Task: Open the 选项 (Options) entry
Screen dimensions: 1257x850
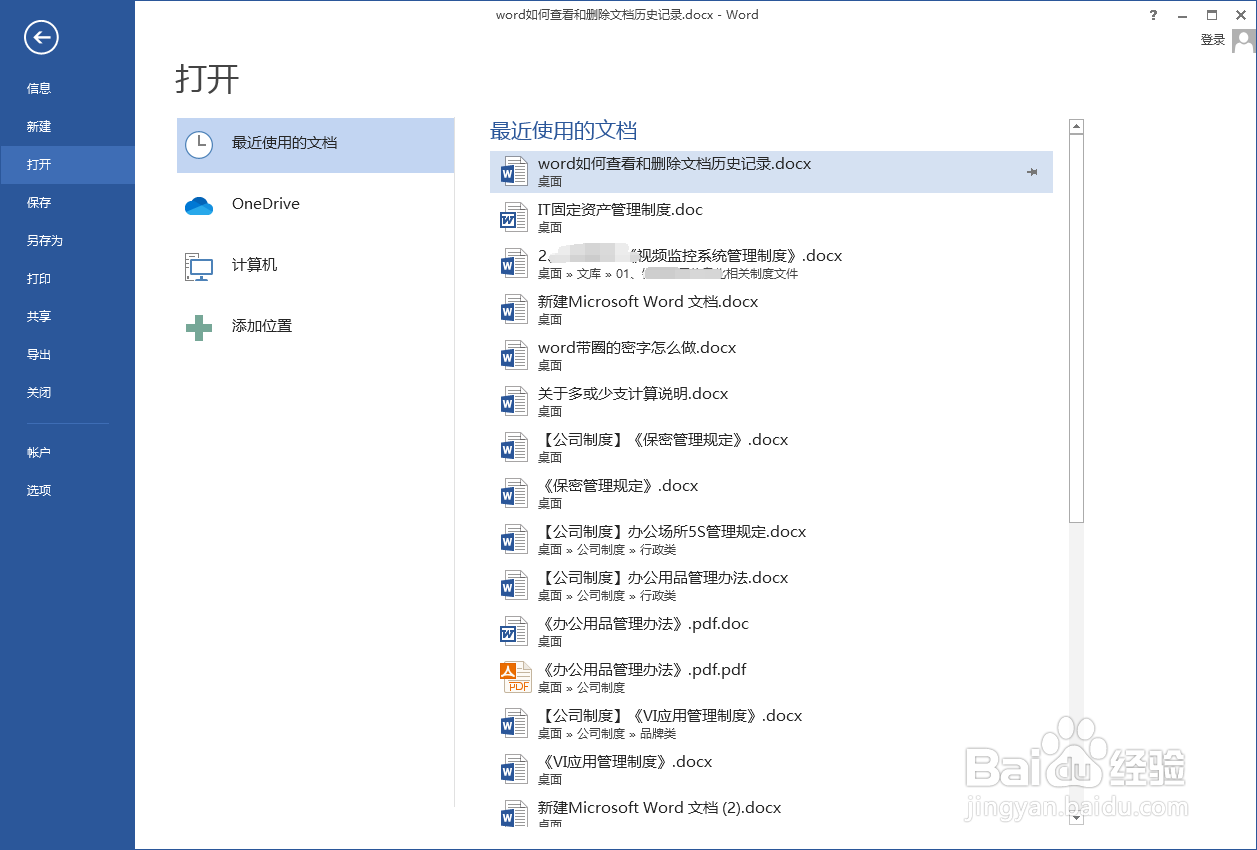Action: 39,490
